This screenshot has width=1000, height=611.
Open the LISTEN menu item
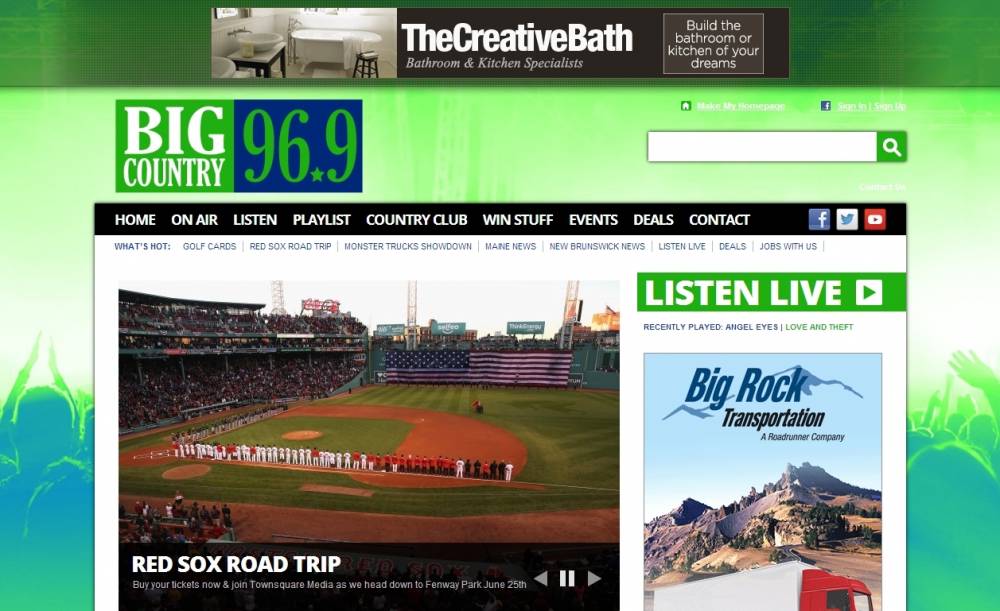tap(255, 220)
